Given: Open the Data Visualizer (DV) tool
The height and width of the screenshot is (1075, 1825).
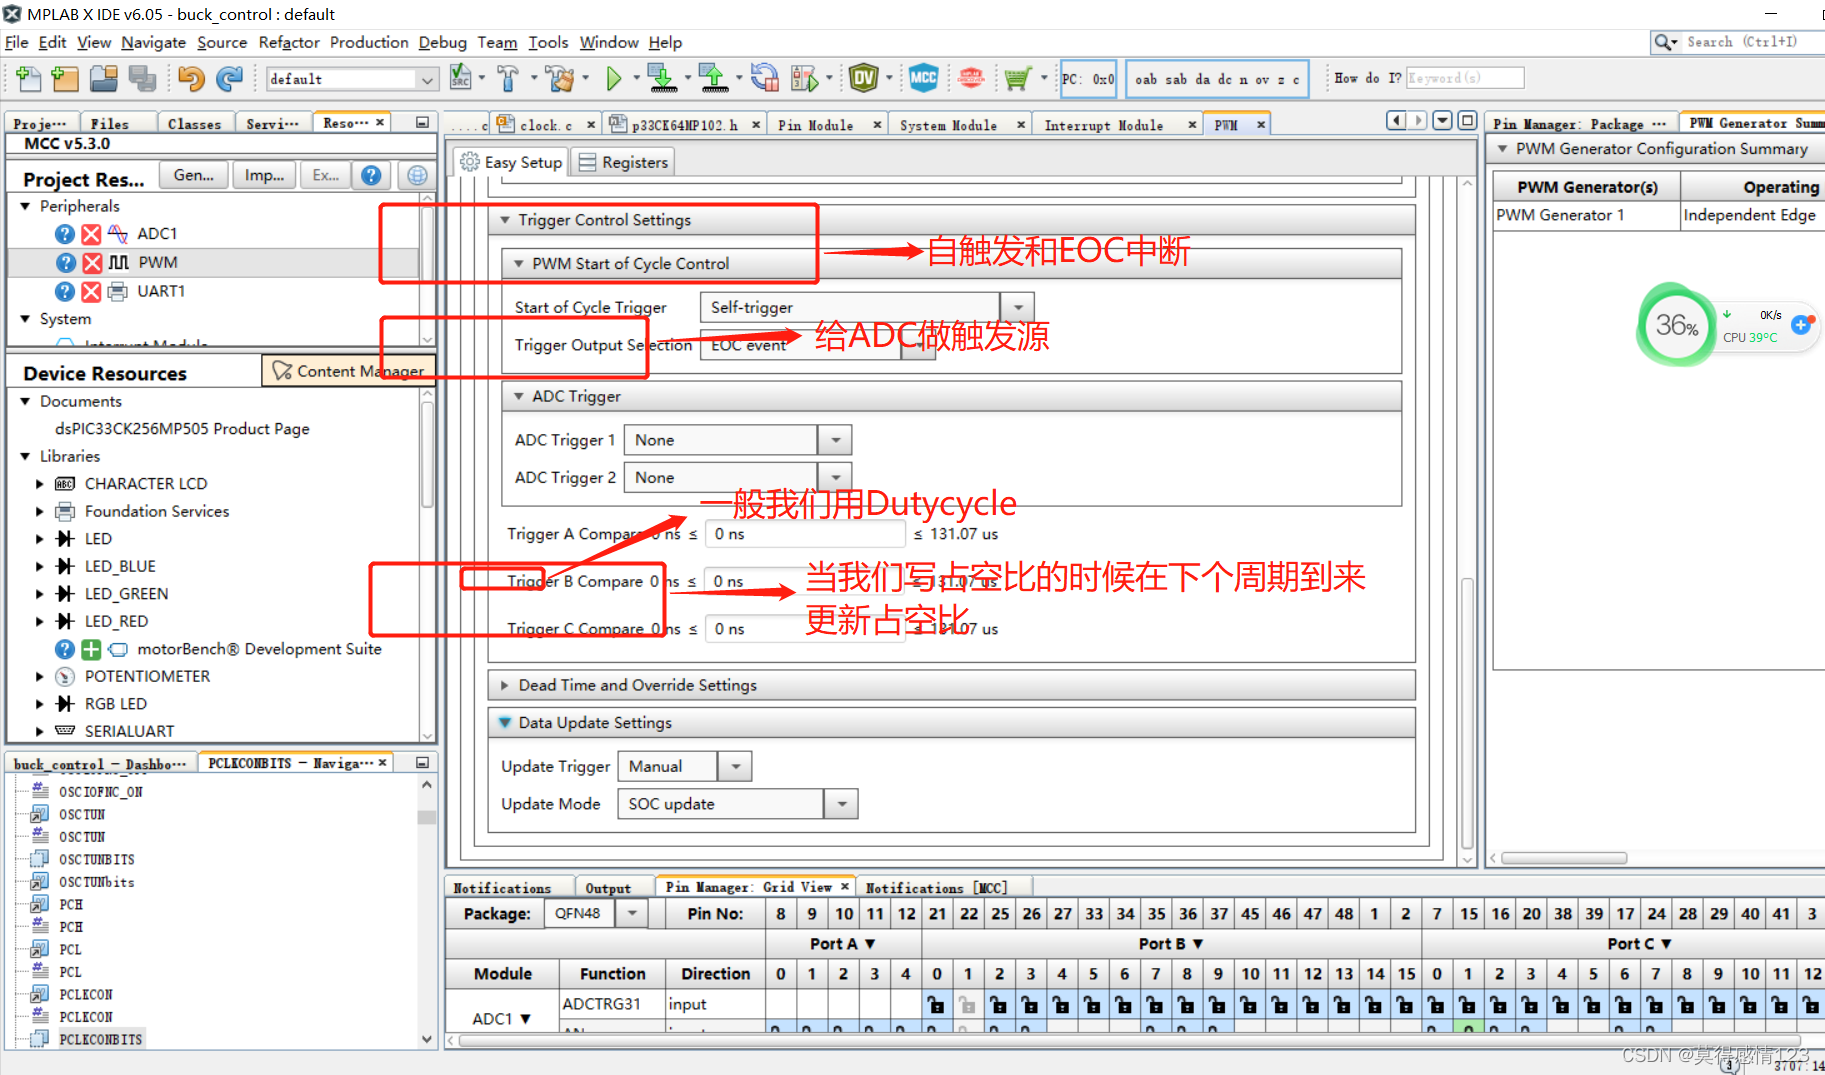Looking at the screenshot, I should pyautogui.click(x=863, y=78).
